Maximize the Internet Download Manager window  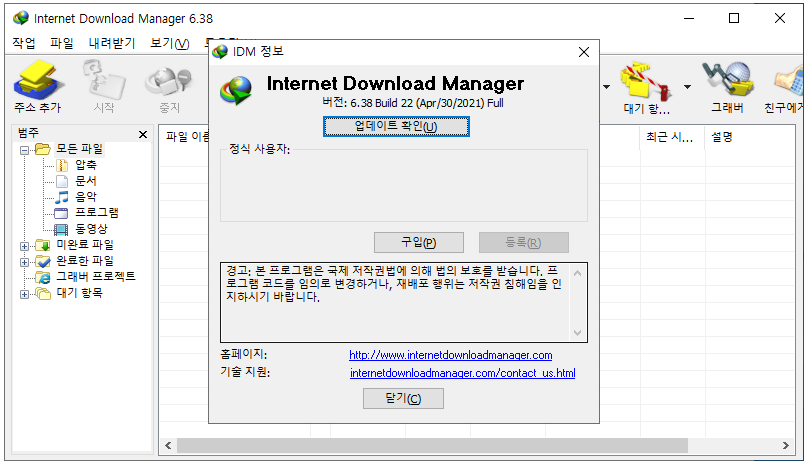click(734, 18)
